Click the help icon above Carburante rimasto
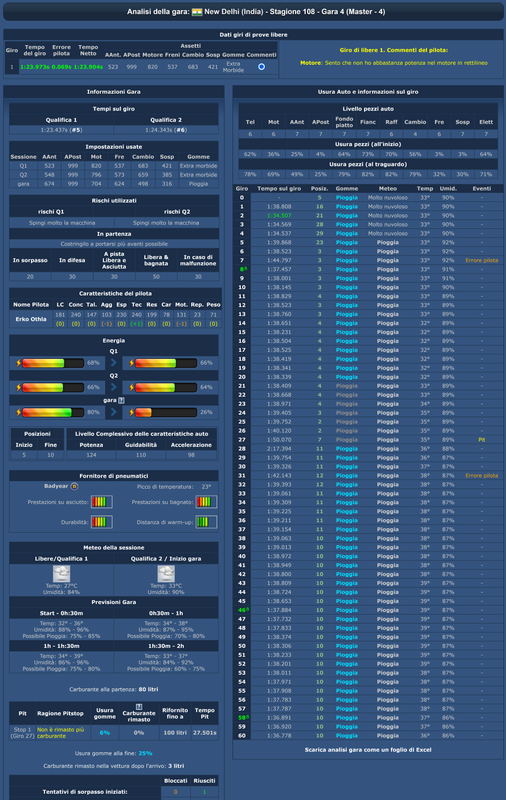The image size is (506, 800). tap(139, 707)
